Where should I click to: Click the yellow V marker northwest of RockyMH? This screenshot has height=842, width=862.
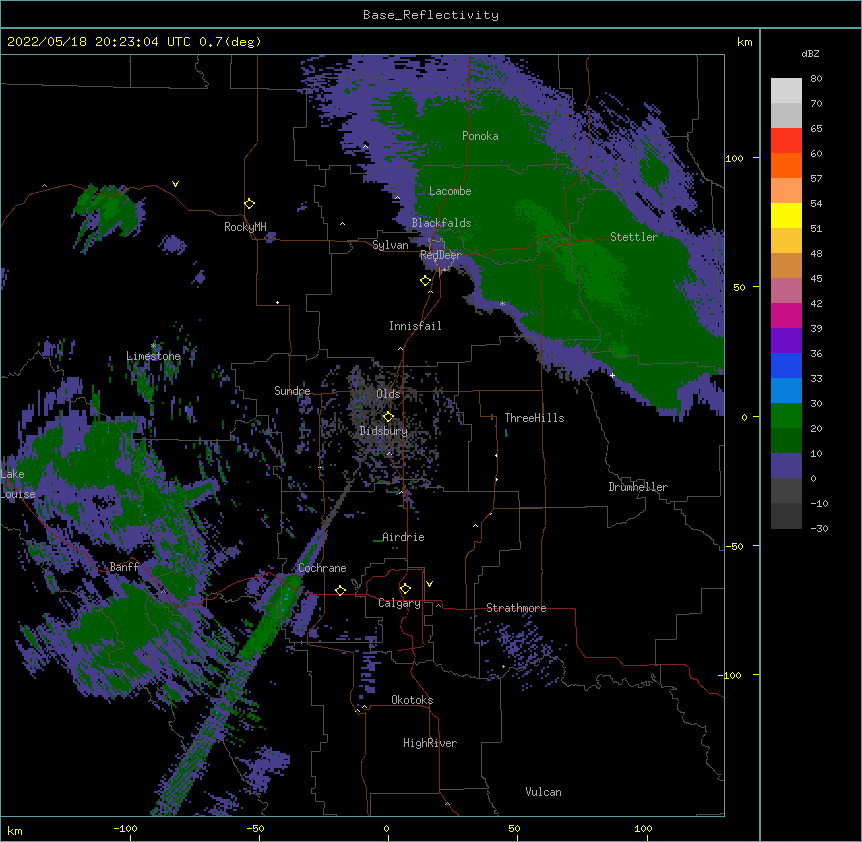[175, 184]
